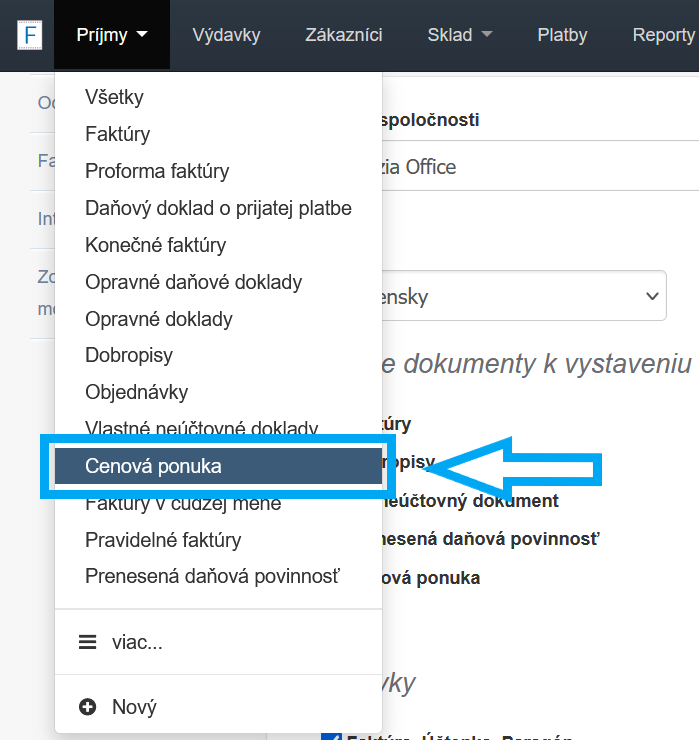Choose Faktúry from the dropdown list
The width and height of the screenshot is (699, 740).
[x=118, y=134]
